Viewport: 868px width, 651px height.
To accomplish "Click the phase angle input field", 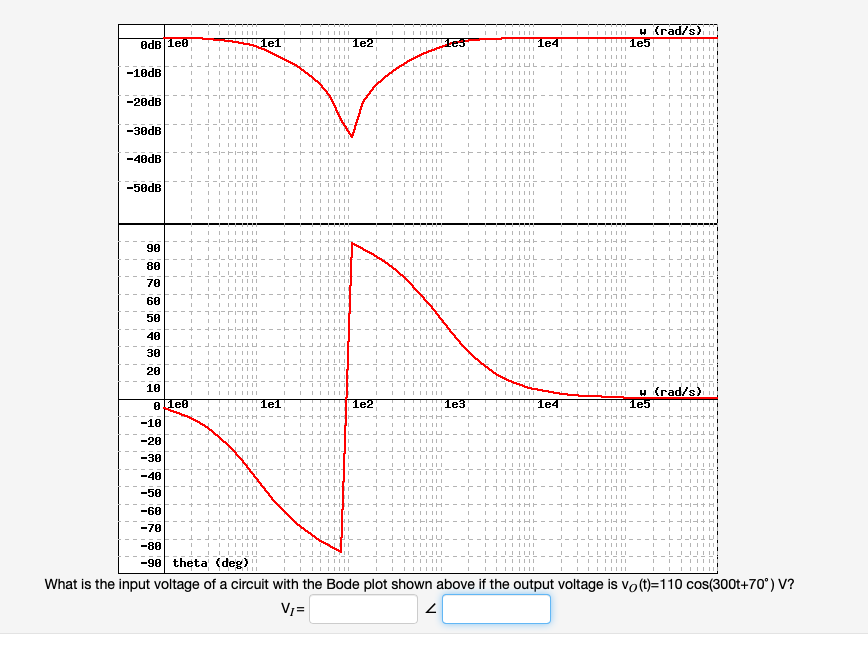I will click(x=496, y=608).
